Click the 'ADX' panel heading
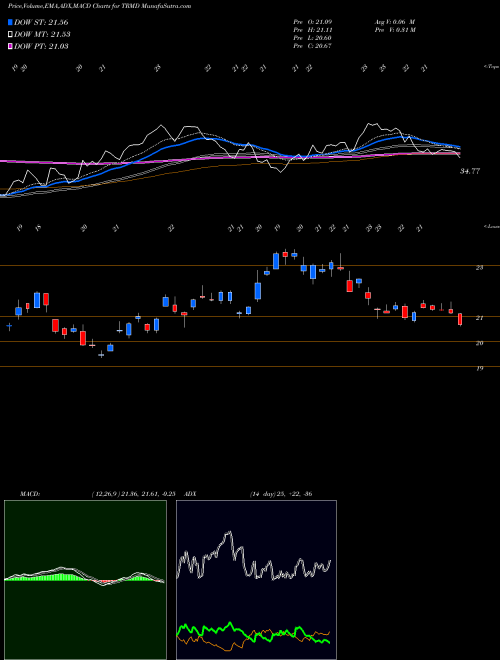 point(191,494)
